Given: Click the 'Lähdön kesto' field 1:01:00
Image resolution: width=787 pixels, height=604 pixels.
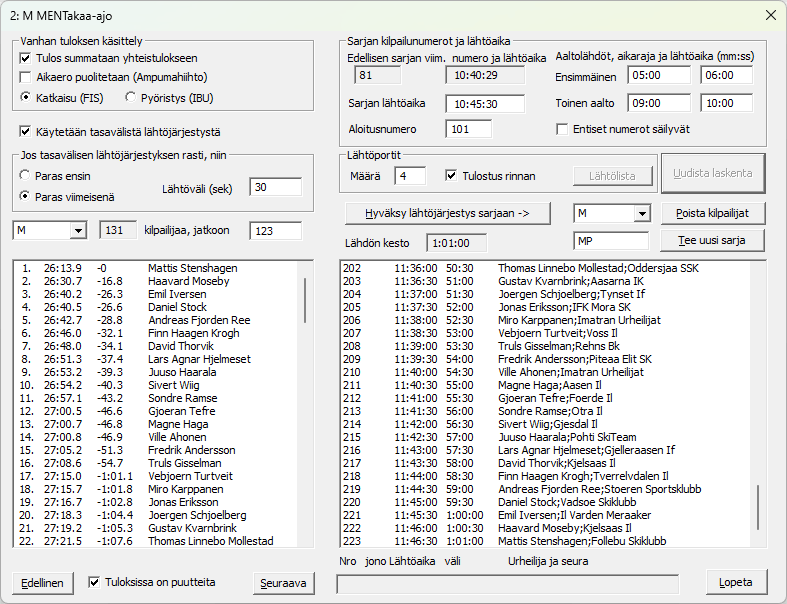Looking at the screenshot, I should click(x=456, y=243).
